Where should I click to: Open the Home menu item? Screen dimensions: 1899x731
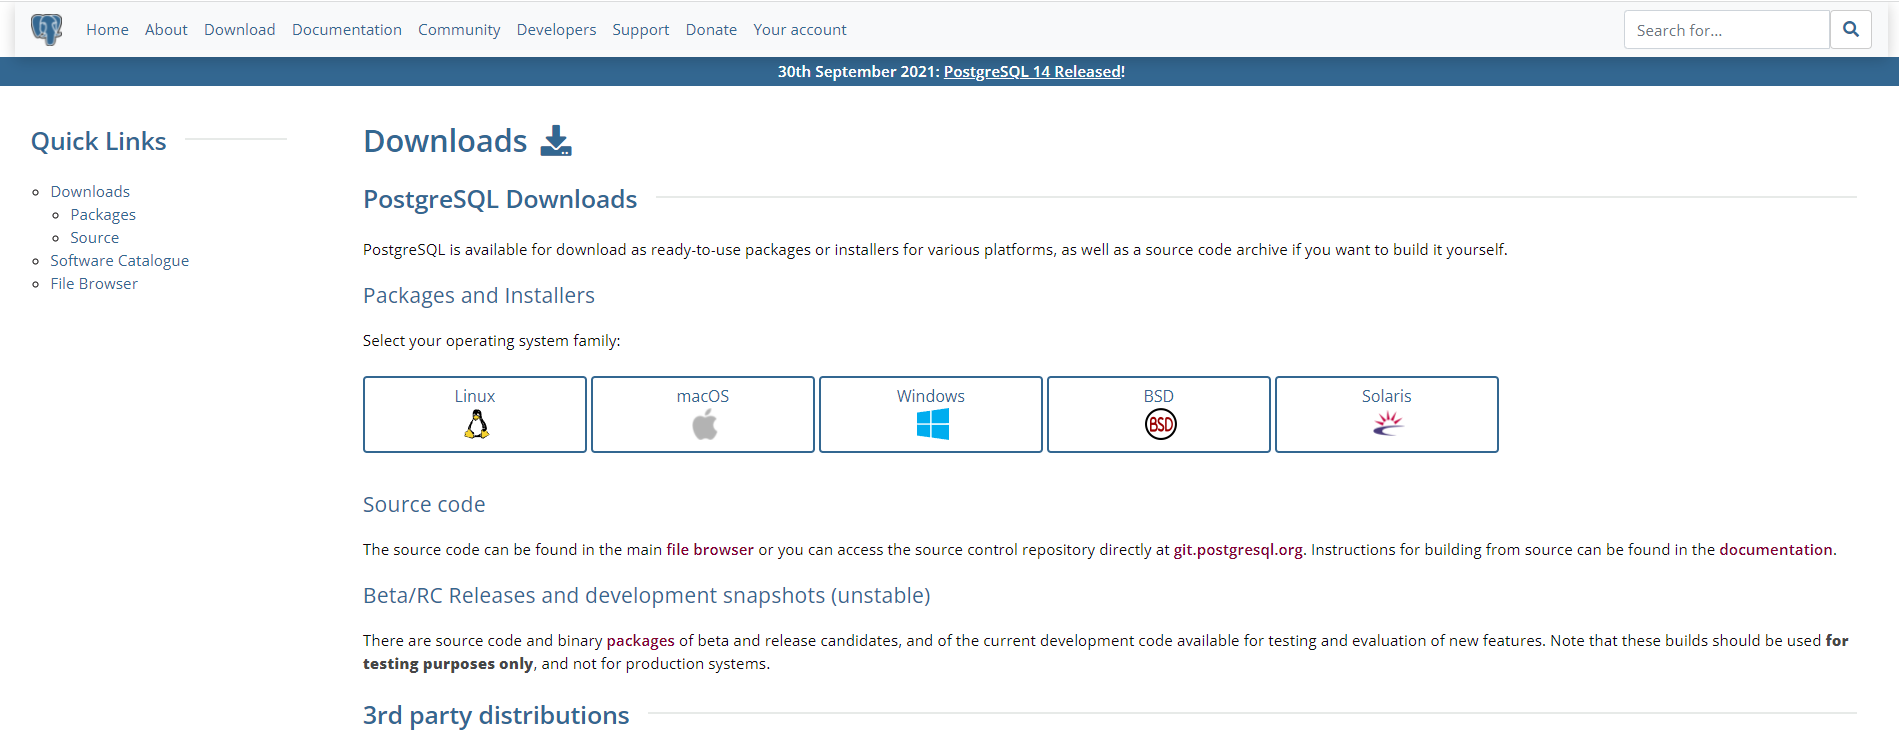[107, 30]
